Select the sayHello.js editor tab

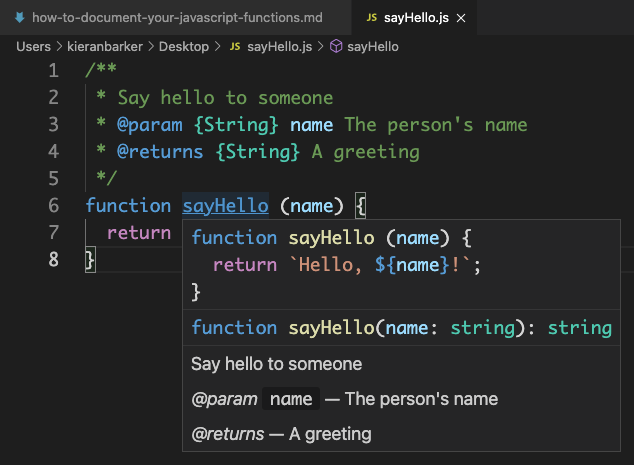coord(414,17)
